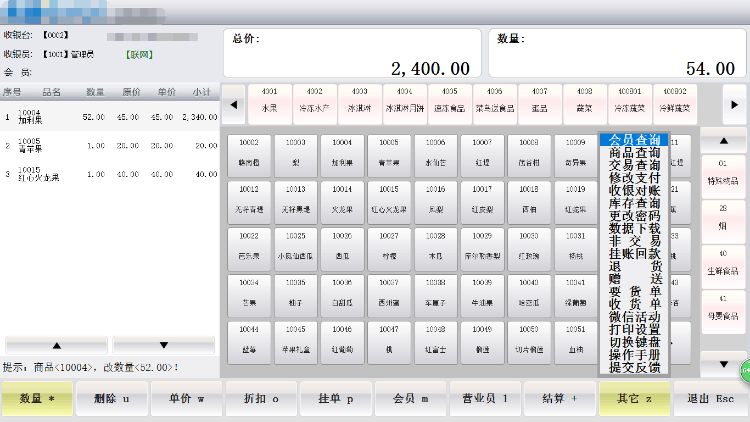Click the 联网 online status indicator
The height and width of the screenshot is (422, 750).
139,55
